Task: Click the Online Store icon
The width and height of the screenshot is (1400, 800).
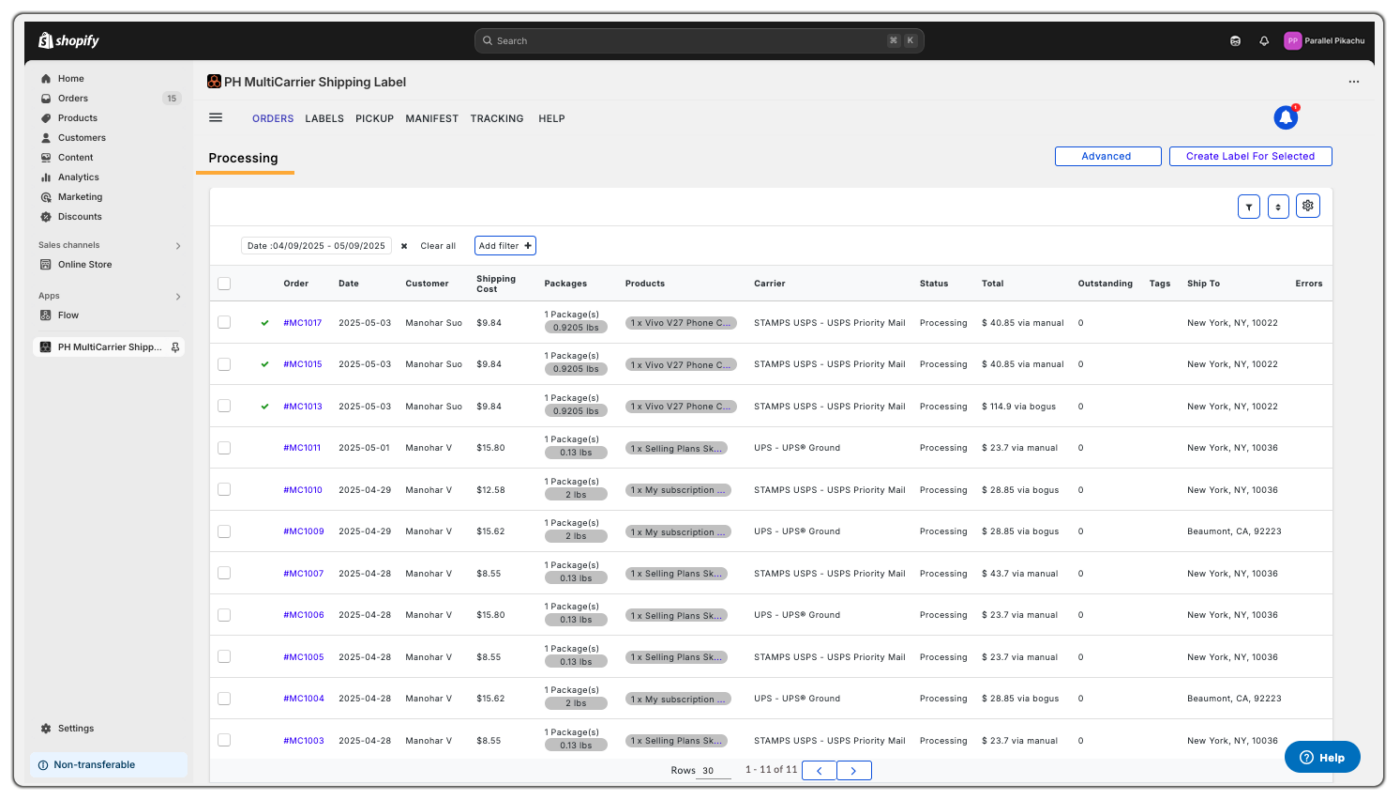Action: click(46, 265)
